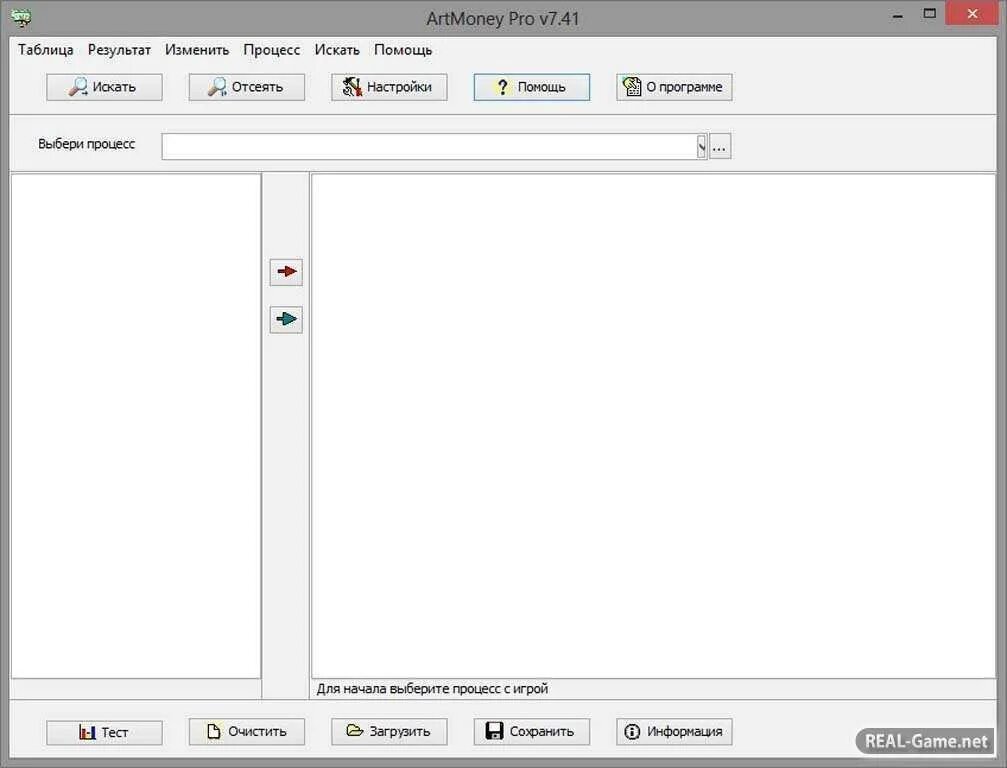This screenshot has height=768, width=1007.
Task: Click the Искать search button
Action: tap(104, 87)
